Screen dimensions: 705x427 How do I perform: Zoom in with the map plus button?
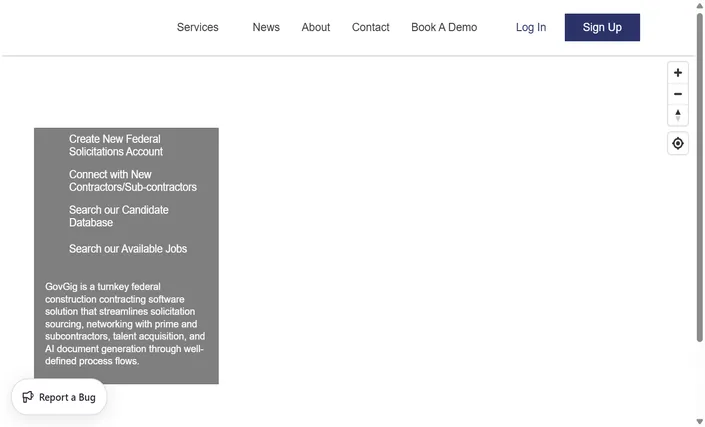coord(678,73)
